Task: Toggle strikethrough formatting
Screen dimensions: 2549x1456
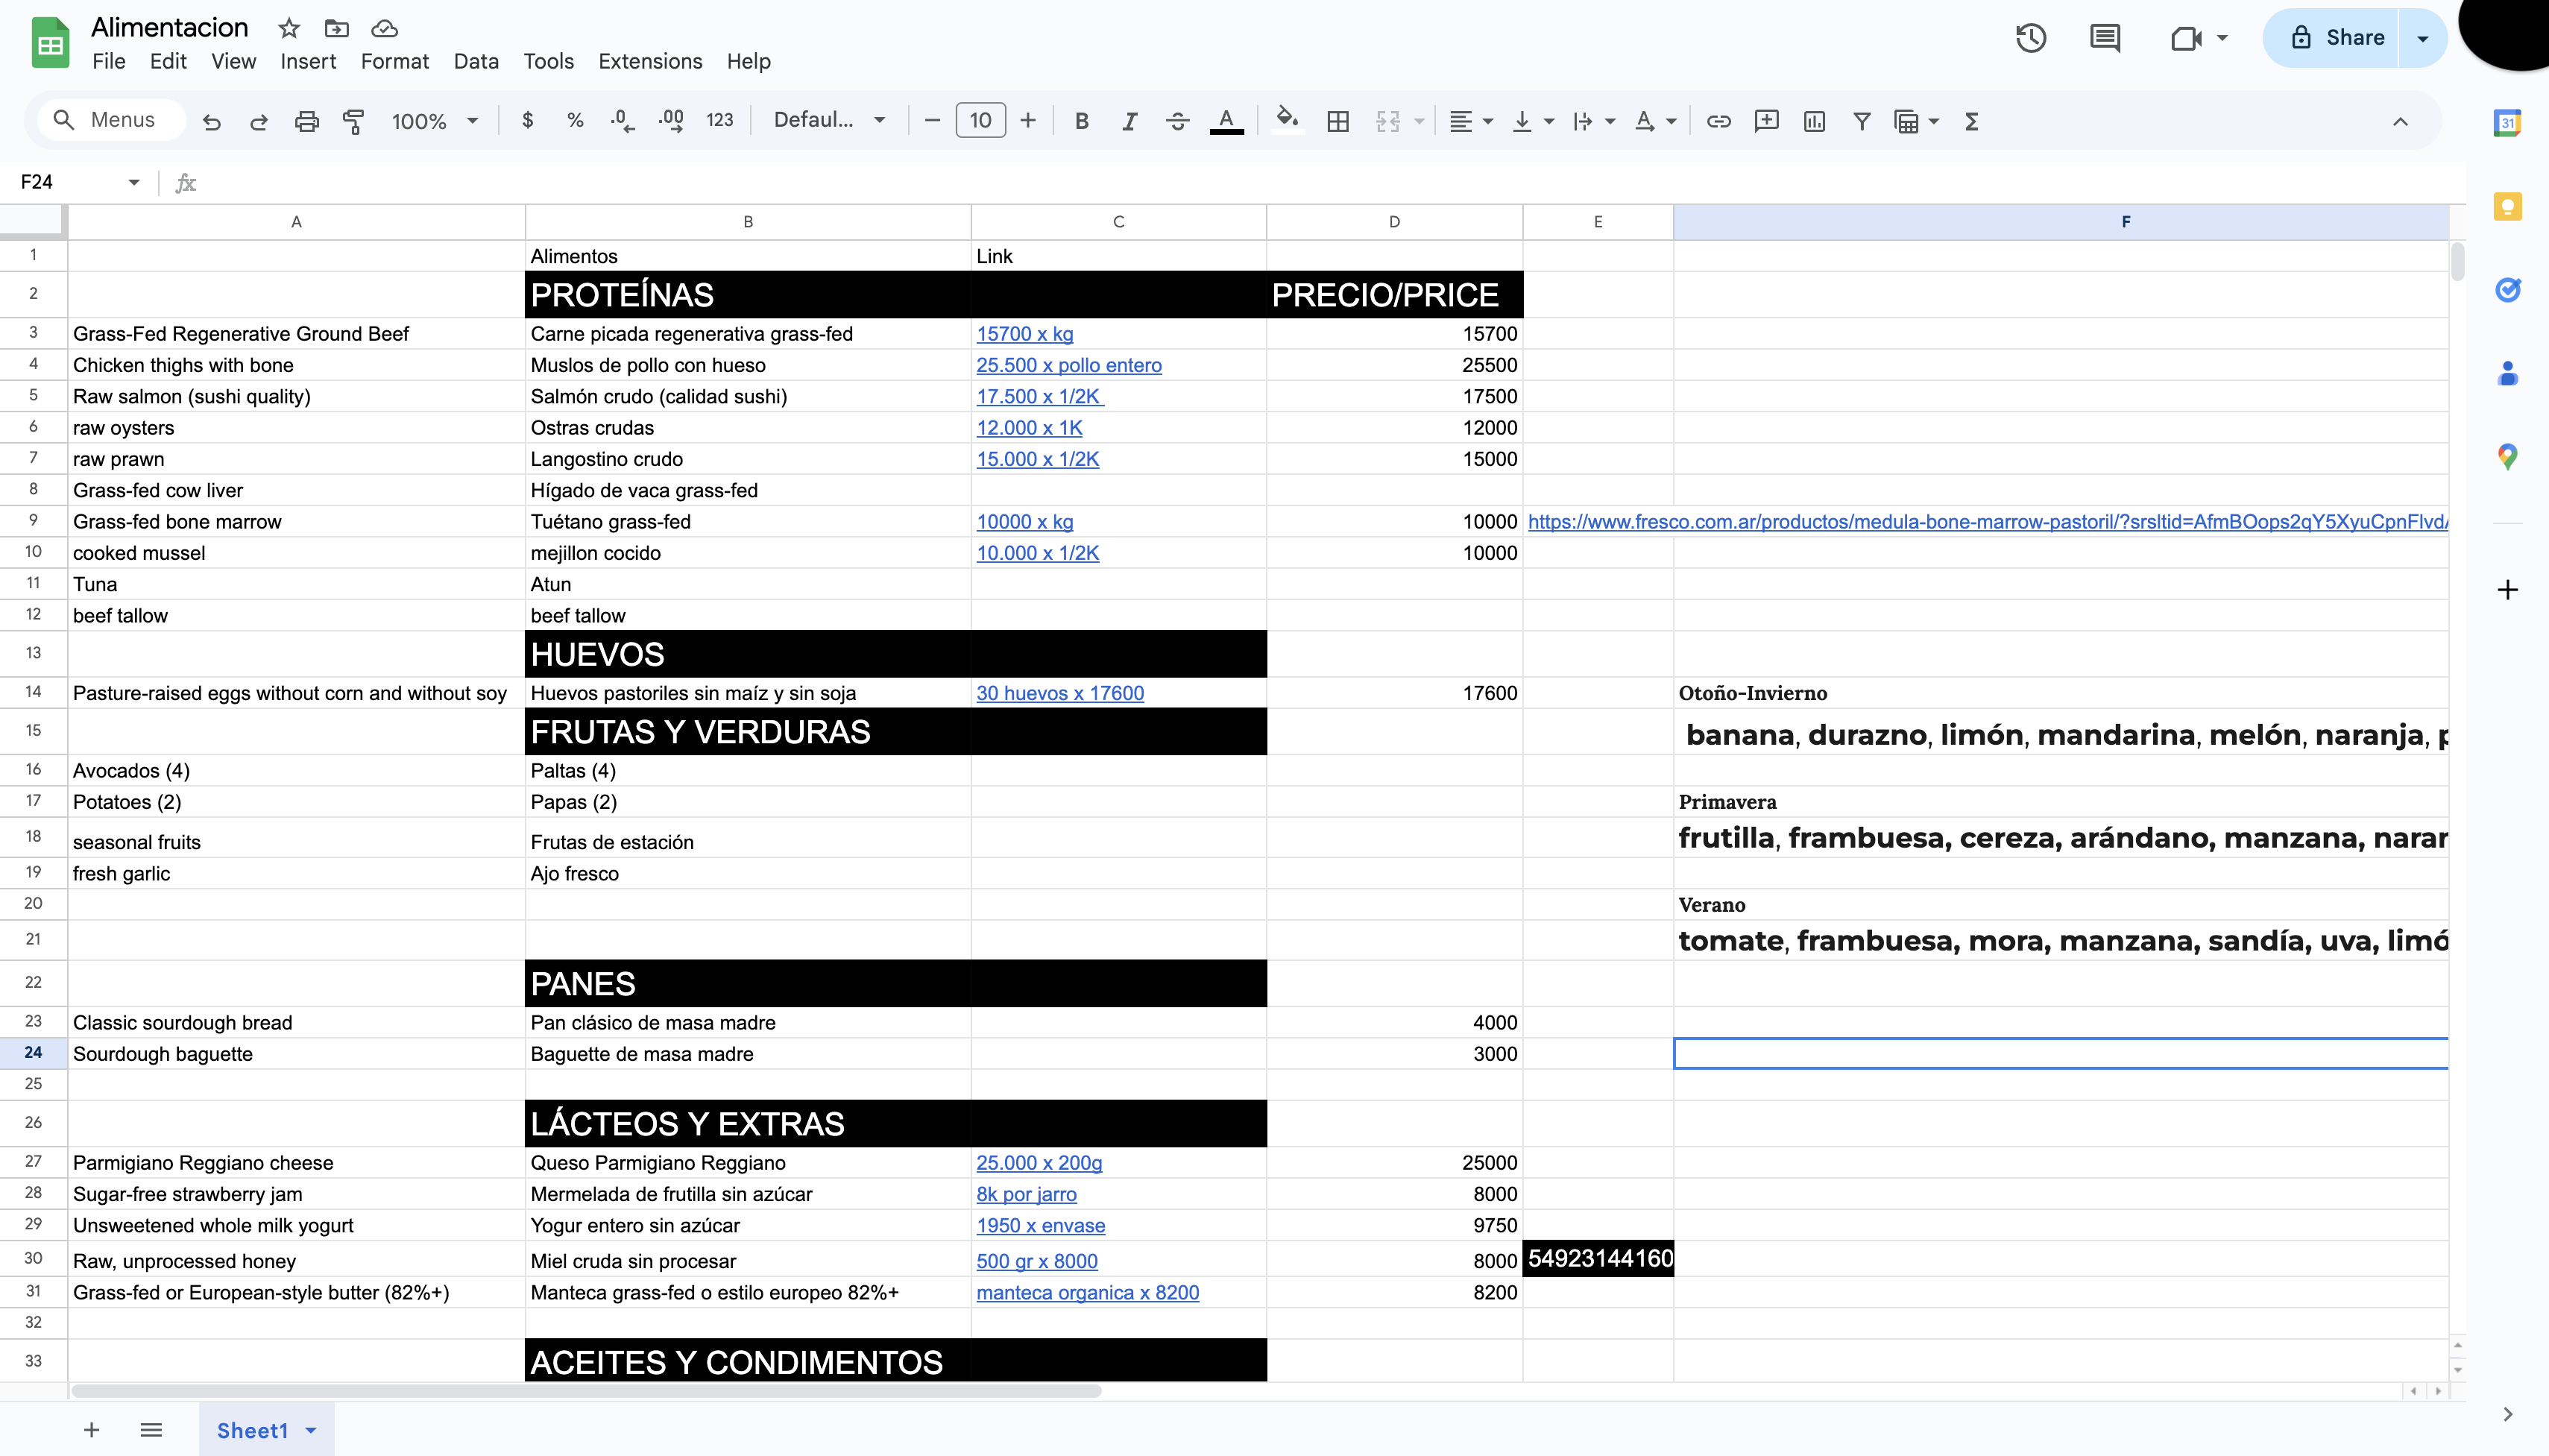Action: pos(1177,121)
